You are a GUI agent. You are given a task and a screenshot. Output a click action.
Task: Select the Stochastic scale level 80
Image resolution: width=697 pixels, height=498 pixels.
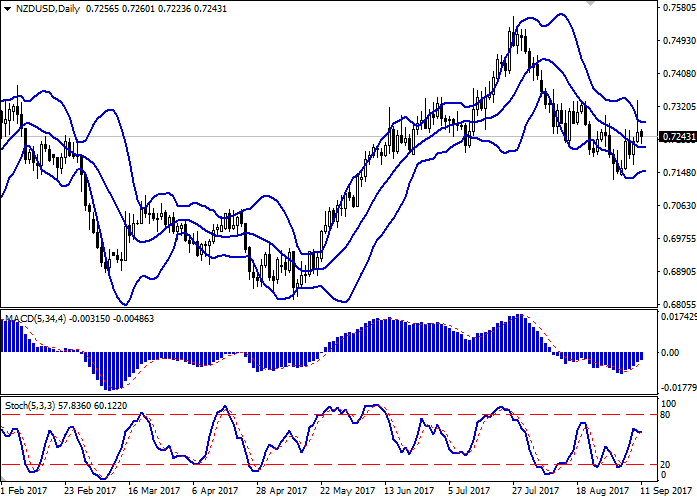click(x=665, y=415)
